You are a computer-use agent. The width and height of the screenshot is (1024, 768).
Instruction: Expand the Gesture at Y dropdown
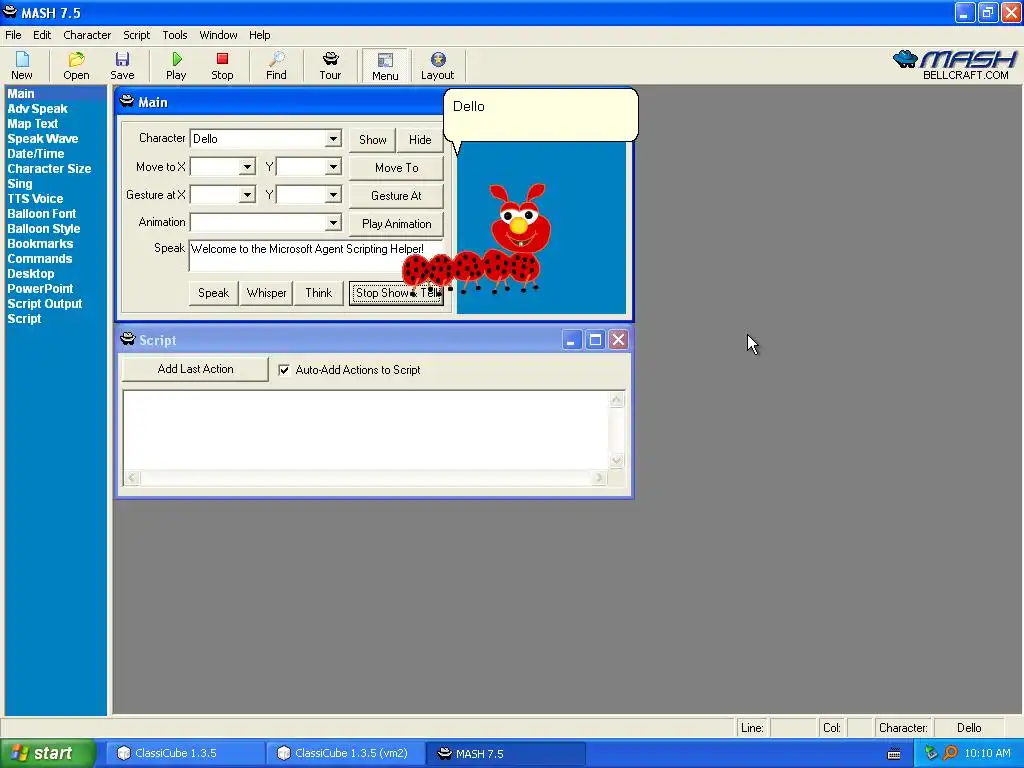pyautogui.click(x=333, y=195)
